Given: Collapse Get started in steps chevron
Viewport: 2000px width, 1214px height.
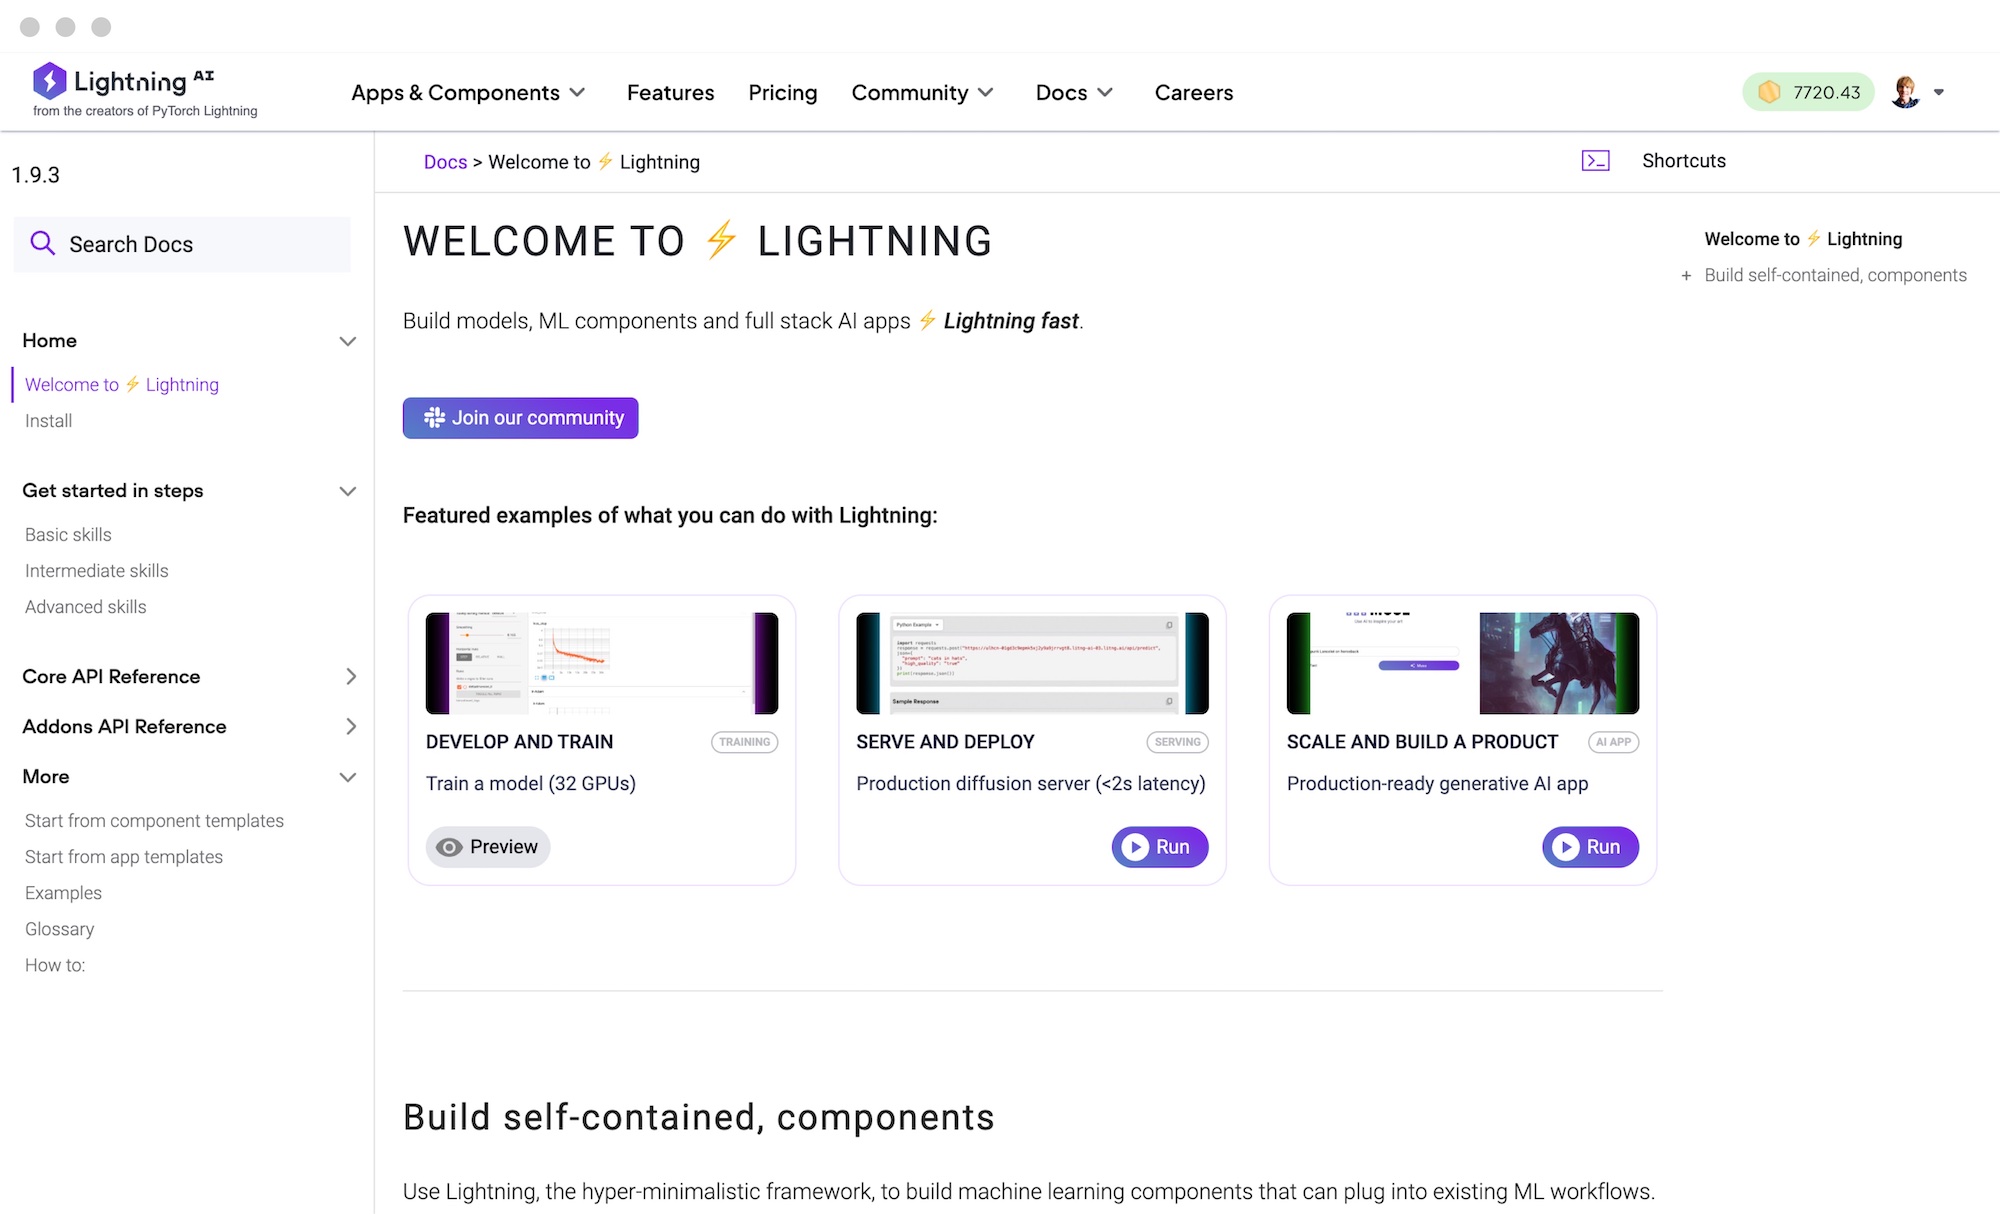Looking at the screenshot, I should pos(348,491).
